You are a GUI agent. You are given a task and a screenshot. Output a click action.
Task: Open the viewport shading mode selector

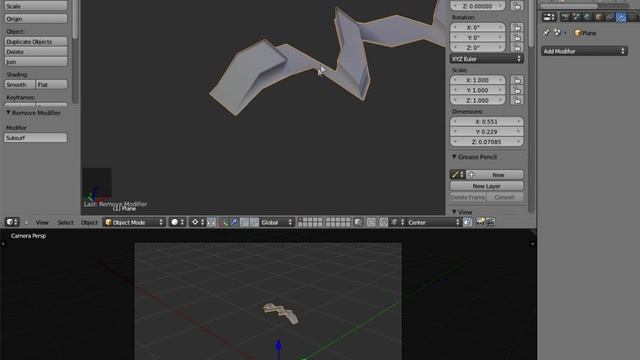pyautogui.click(x=177, y=222)
